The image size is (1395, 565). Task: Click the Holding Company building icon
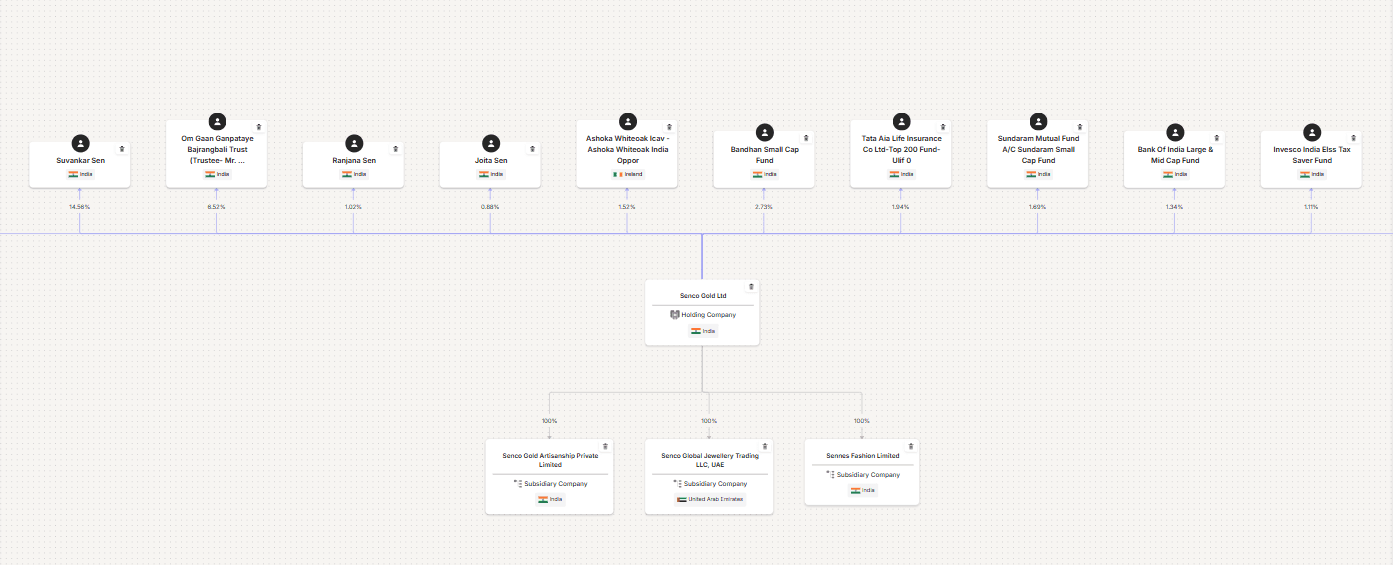tap(674, 314)
